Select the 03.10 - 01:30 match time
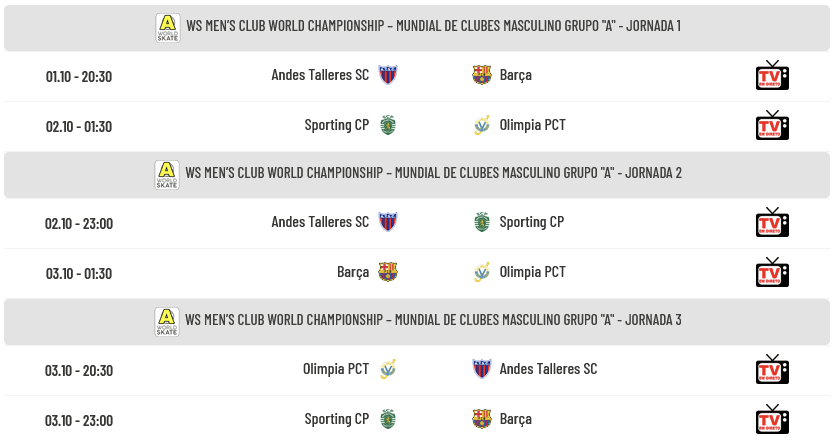Image resolution: width=835 pixels, height=446 pixels. tap(79, 273)
